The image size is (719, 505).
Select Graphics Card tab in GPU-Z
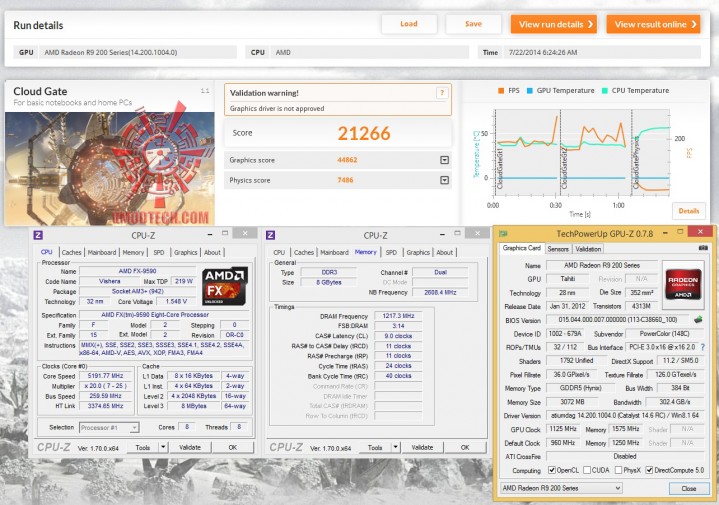pos(522,248)
